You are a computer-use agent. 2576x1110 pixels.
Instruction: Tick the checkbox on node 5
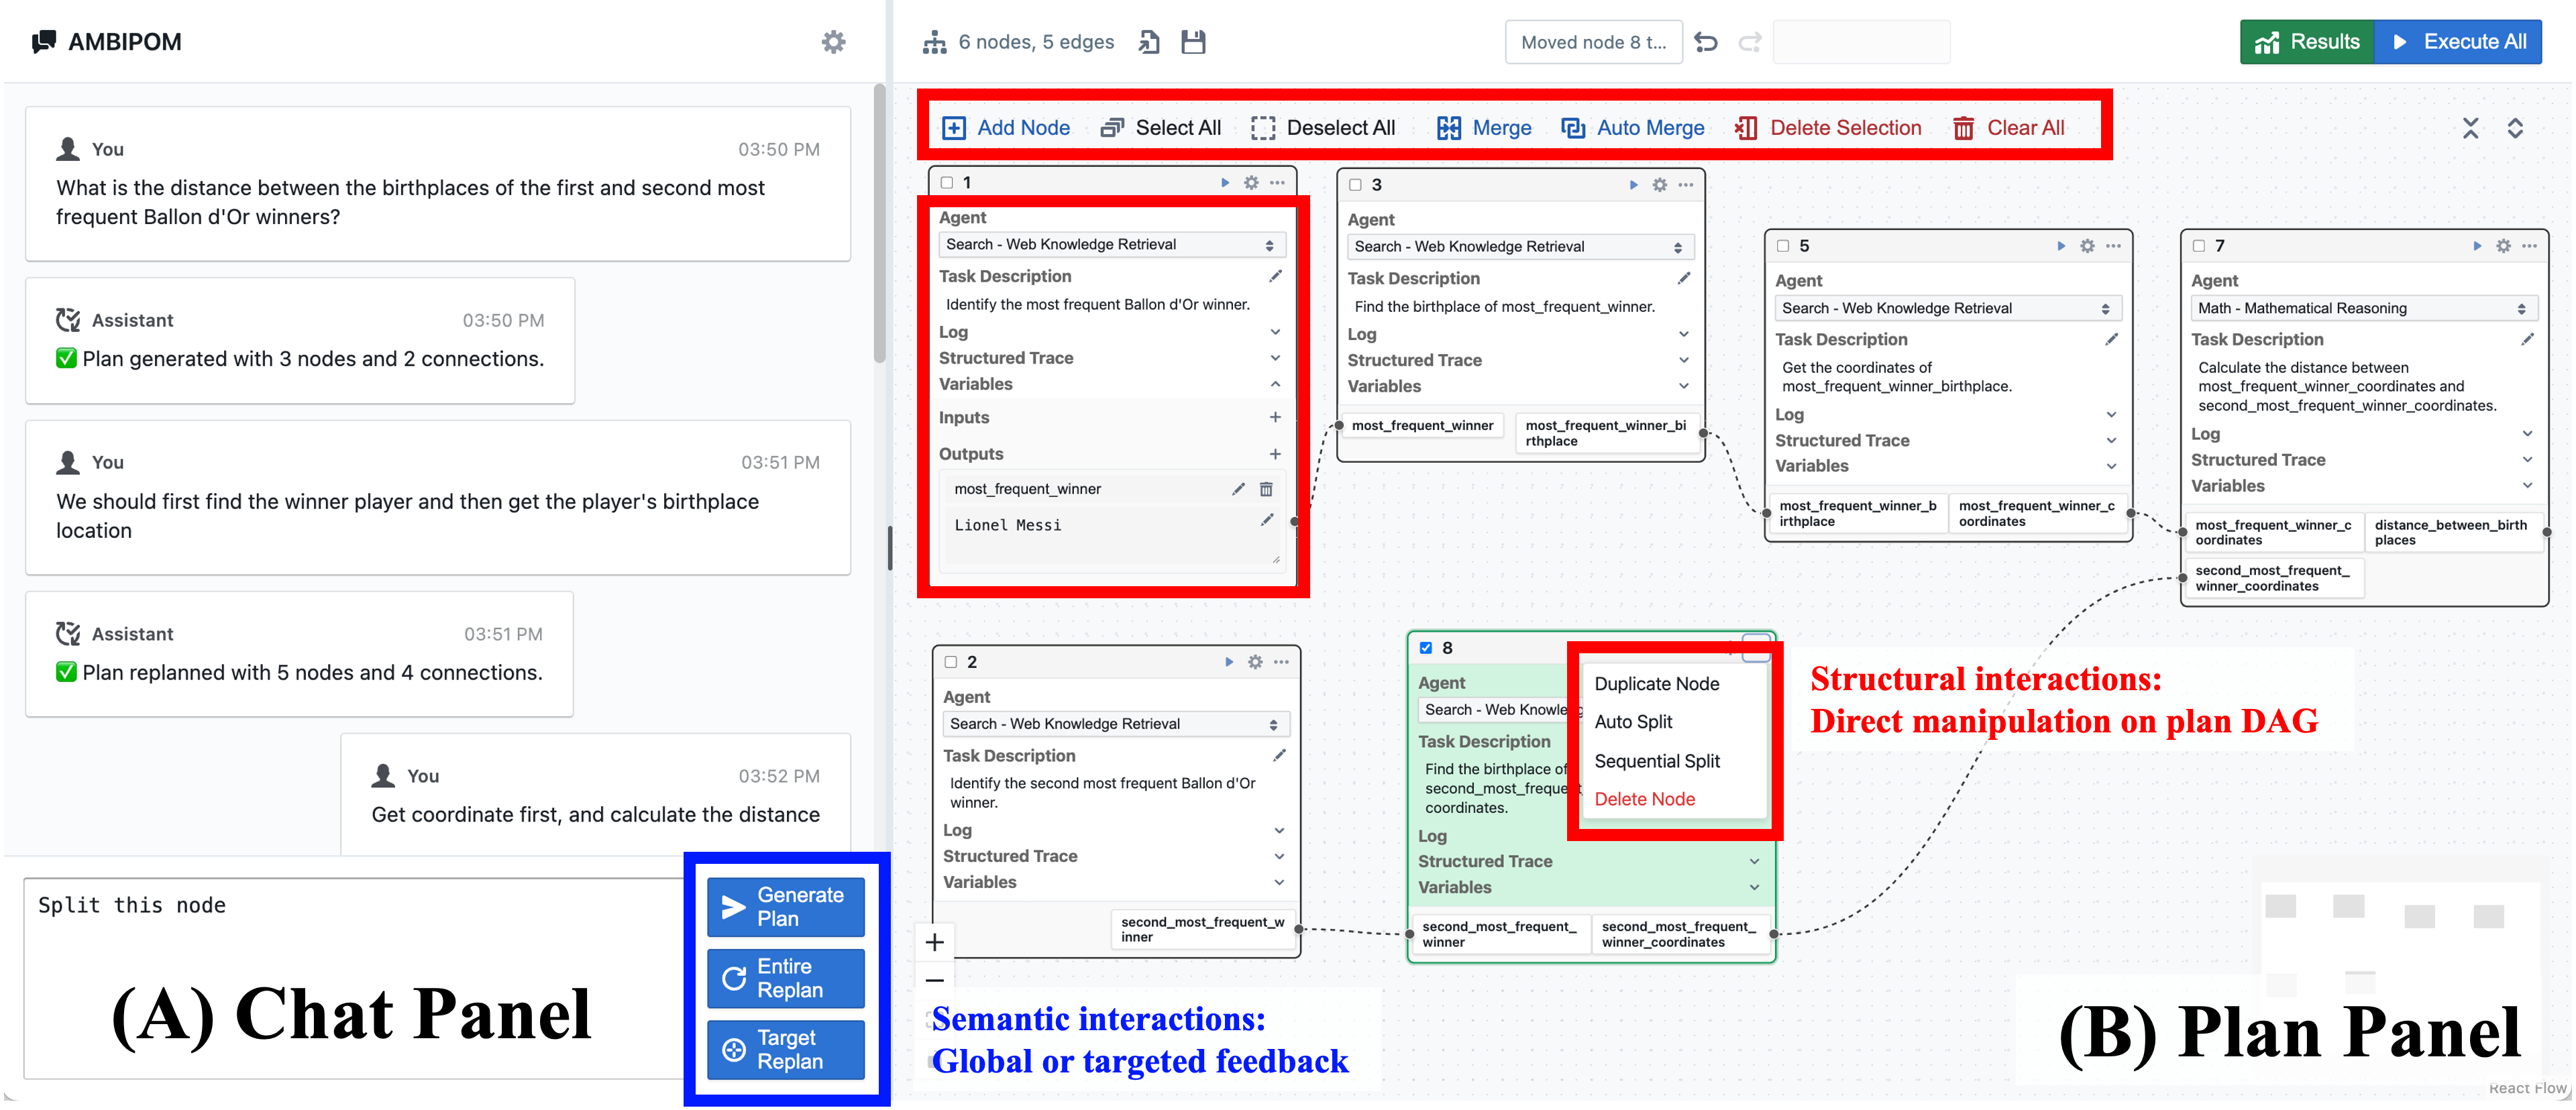point(1782,246)
